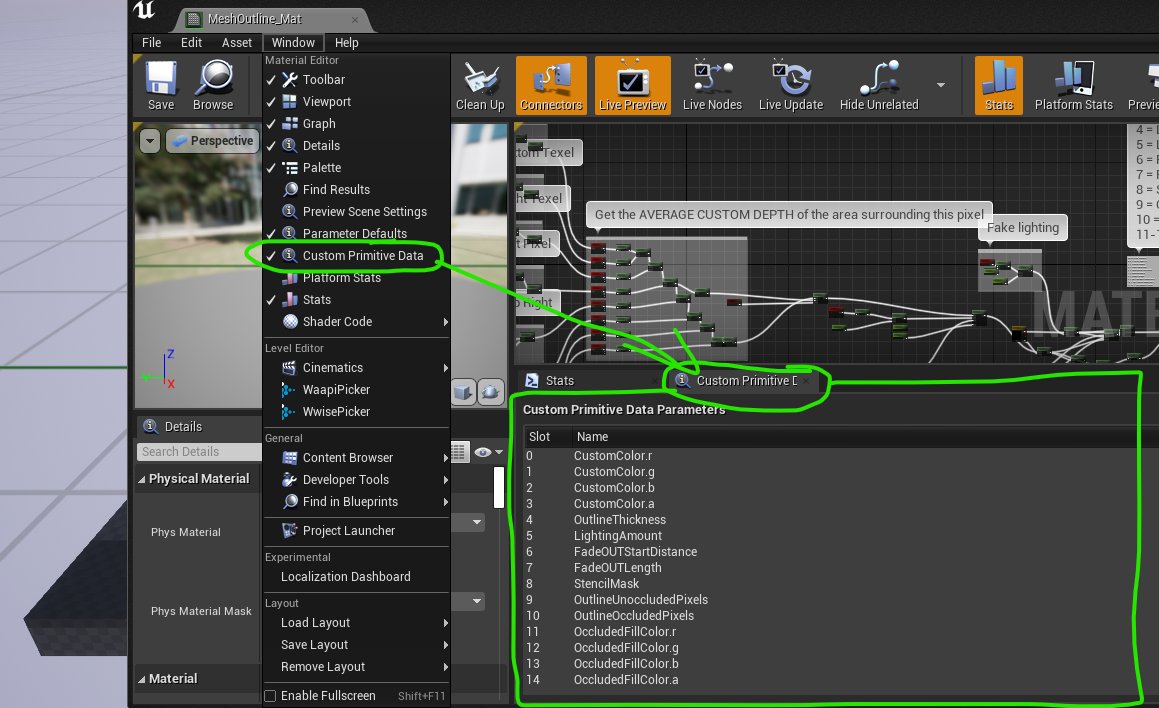Click the Save toolbar icon
This screenshot has width=1159, height=708.
click(160, 86)
